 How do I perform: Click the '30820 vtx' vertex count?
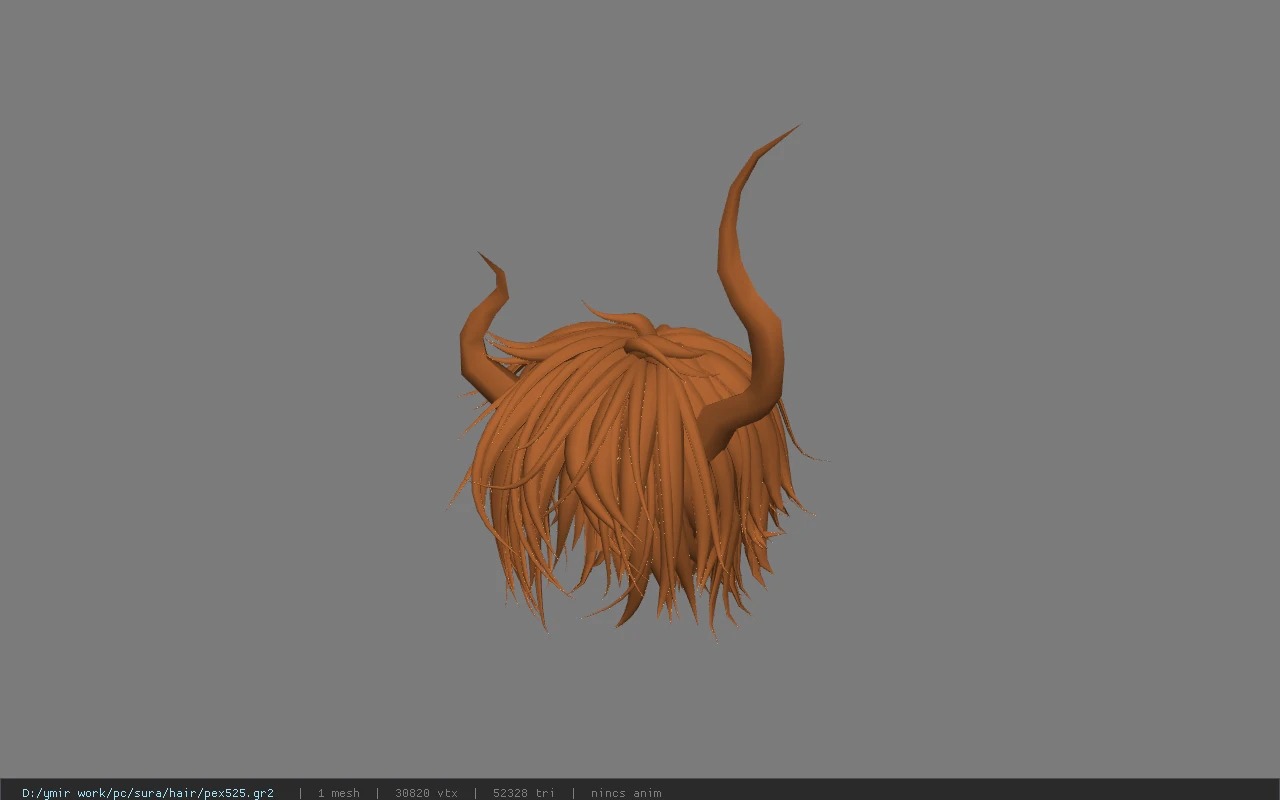click(x=426, y=793)
